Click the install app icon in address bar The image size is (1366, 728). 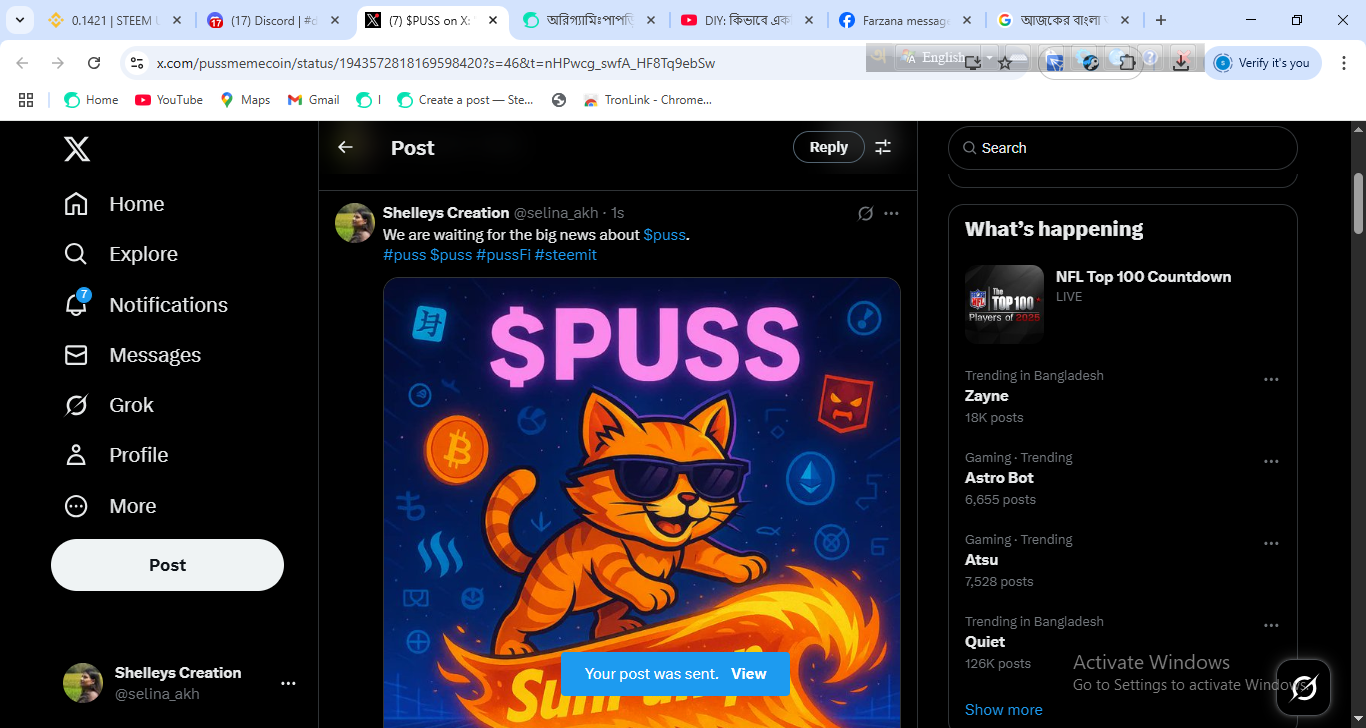tap(973, 62)
